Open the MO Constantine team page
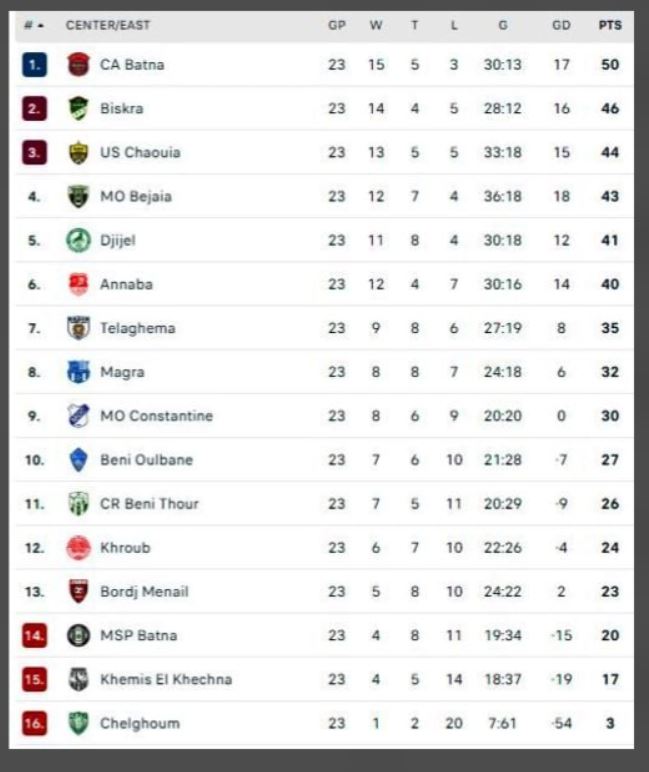The width and height of the screenshot is (649, 772). click(156, 416)
